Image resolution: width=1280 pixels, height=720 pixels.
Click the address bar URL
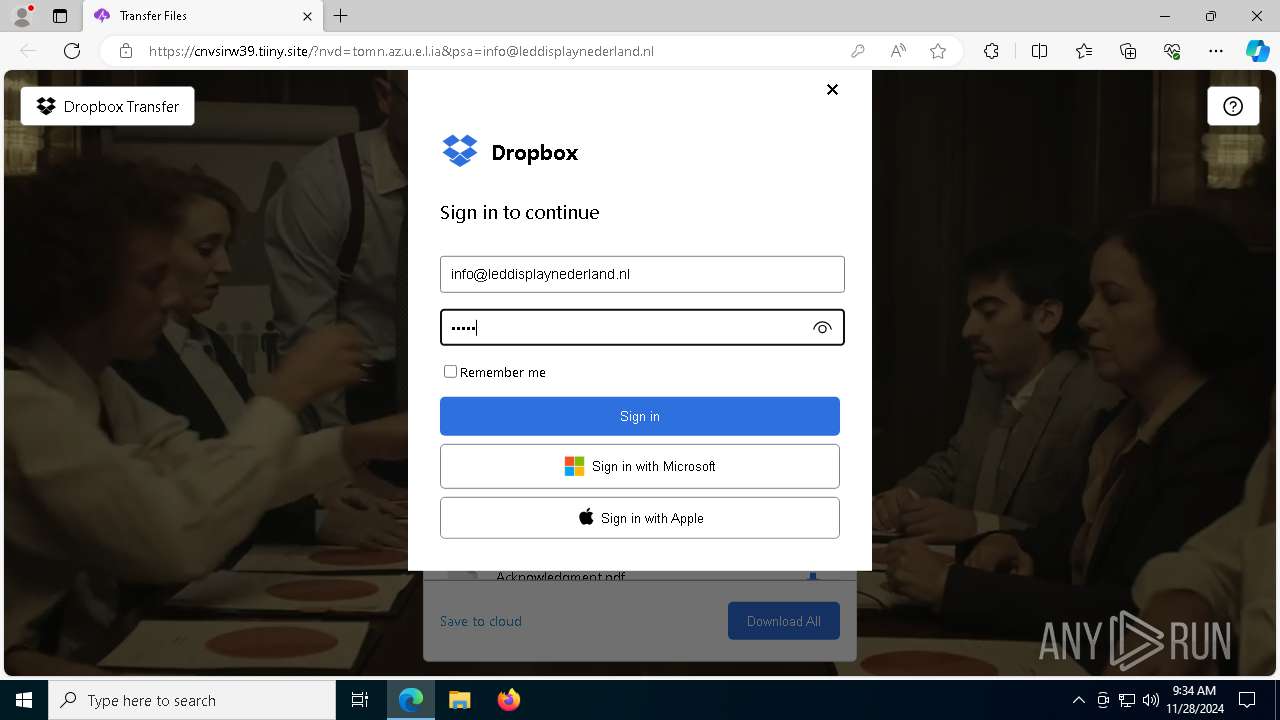[401, 51]
